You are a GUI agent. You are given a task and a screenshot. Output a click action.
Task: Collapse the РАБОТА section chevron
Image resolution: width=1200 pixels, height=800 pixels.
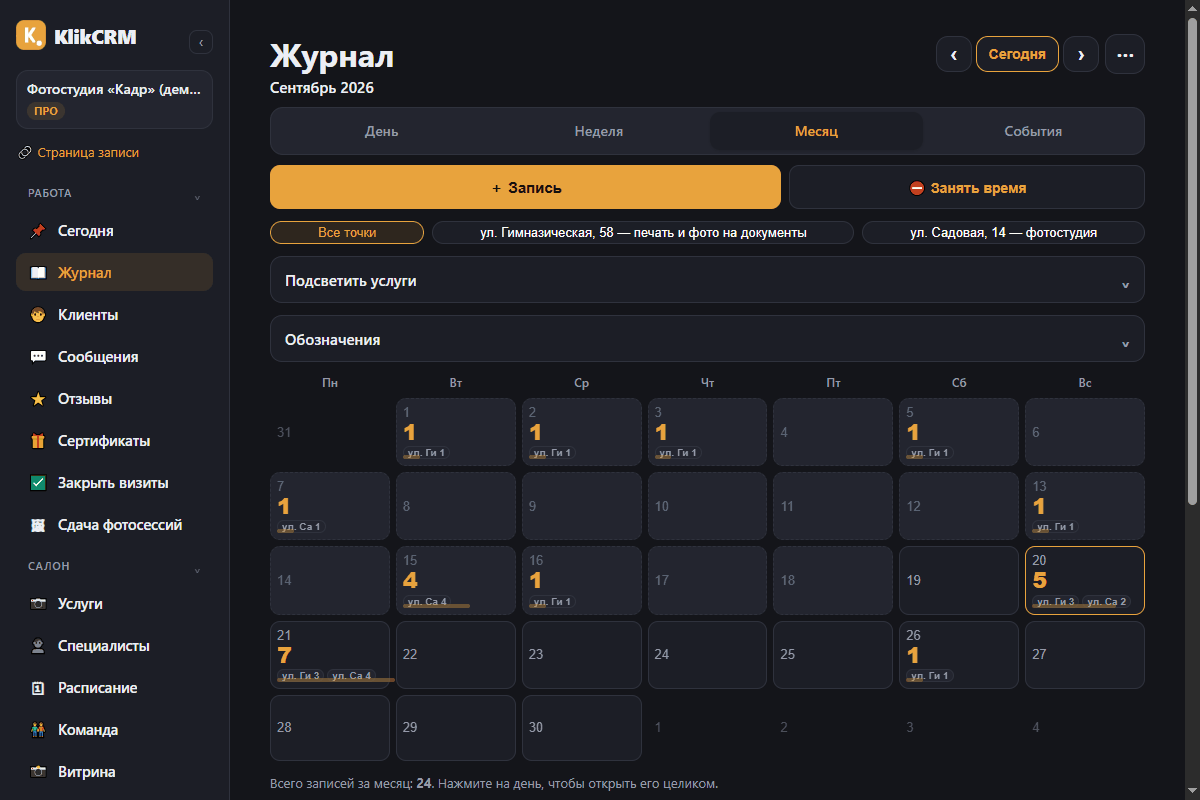tap(197, 196)
